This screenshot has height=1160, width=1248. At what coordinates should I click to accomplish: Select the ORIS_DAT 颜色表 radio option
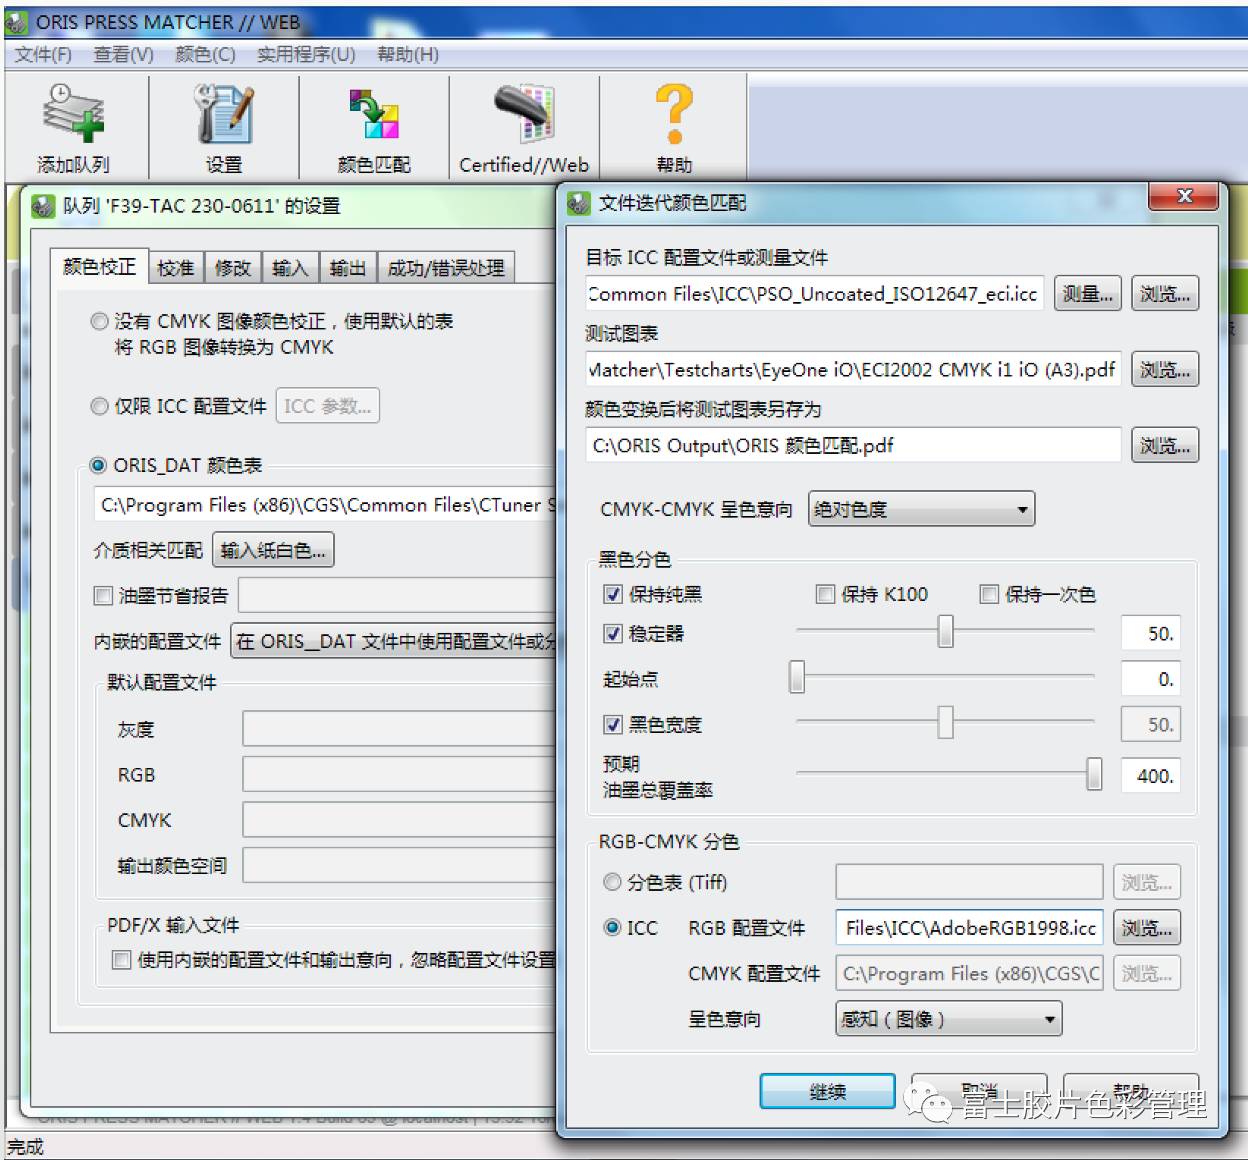[99, 465]
